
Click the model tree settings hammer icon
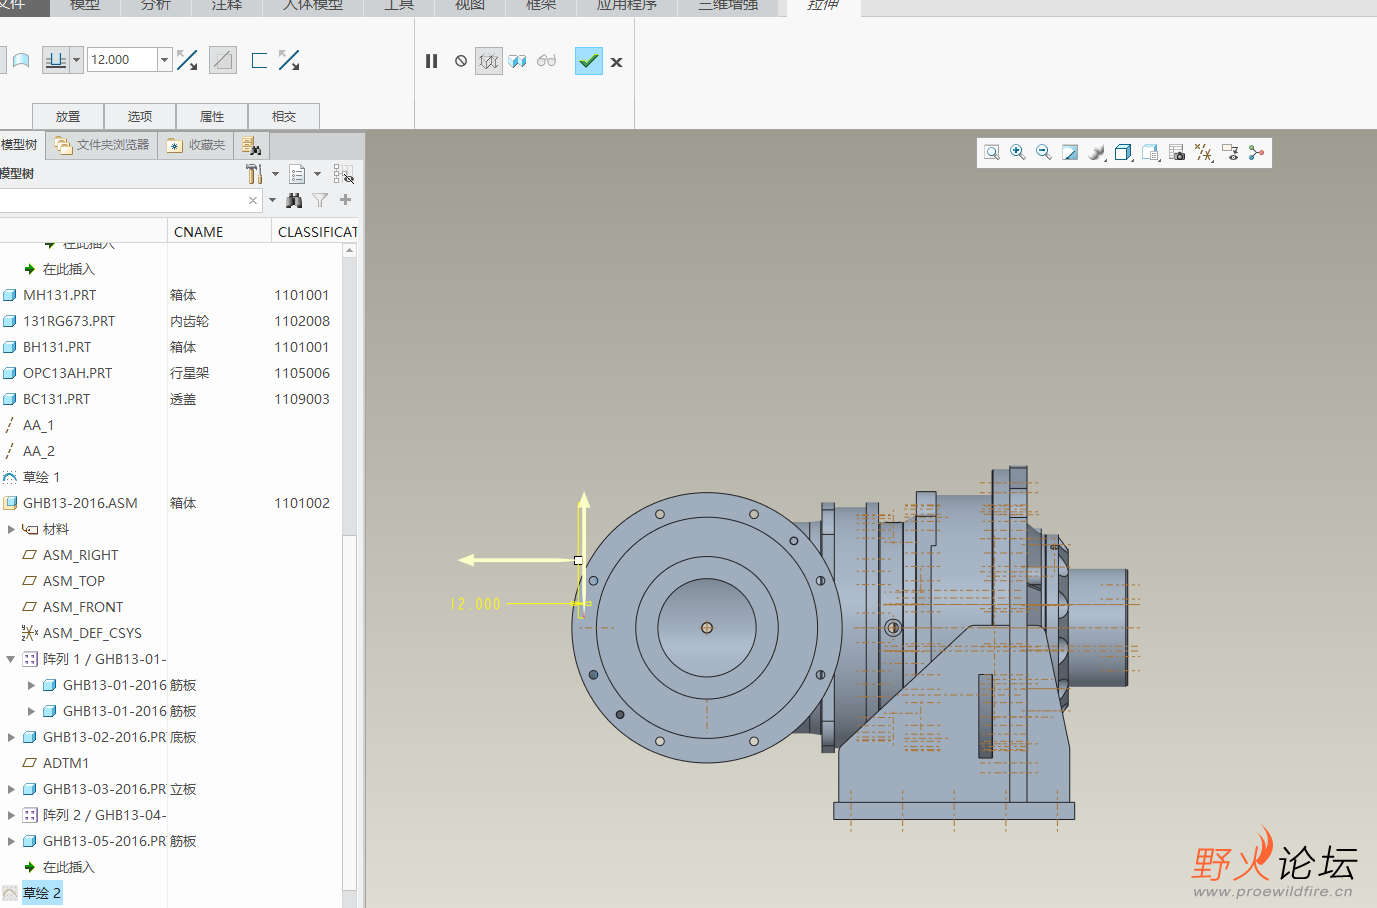tap(254, 174)
